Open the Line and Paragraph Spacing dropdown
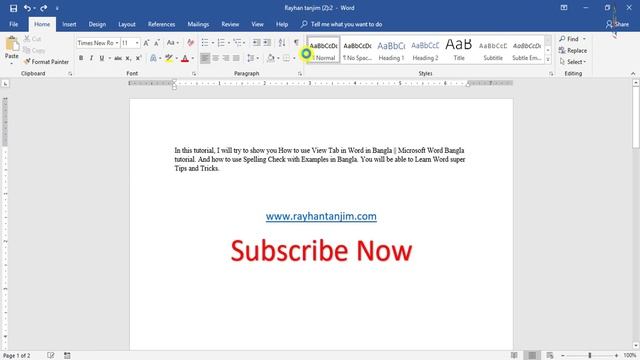The image size is (640, 360). pos(253,58)
